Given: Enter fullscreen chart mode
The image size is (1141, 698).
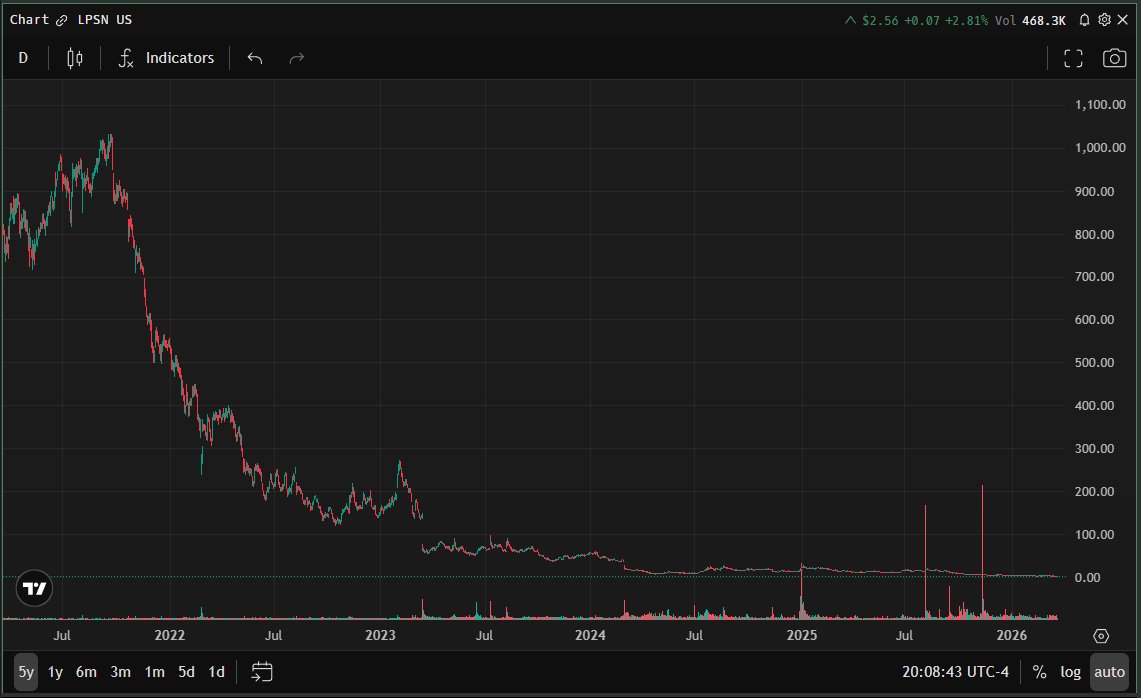Looking at the screenshot, I should (x=1073, y=58).
